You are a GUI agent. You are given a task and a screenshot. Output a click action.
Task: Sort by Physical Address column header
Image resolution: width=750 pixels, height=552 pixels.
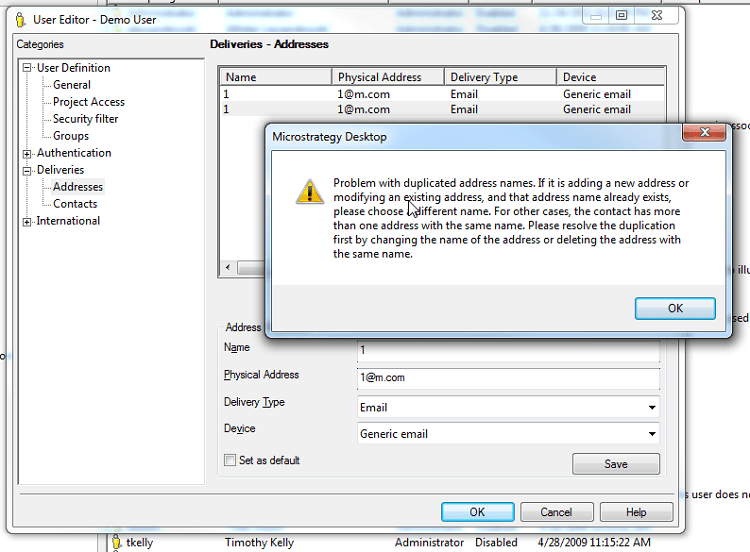pyautogui.click(x=388, y=77)
